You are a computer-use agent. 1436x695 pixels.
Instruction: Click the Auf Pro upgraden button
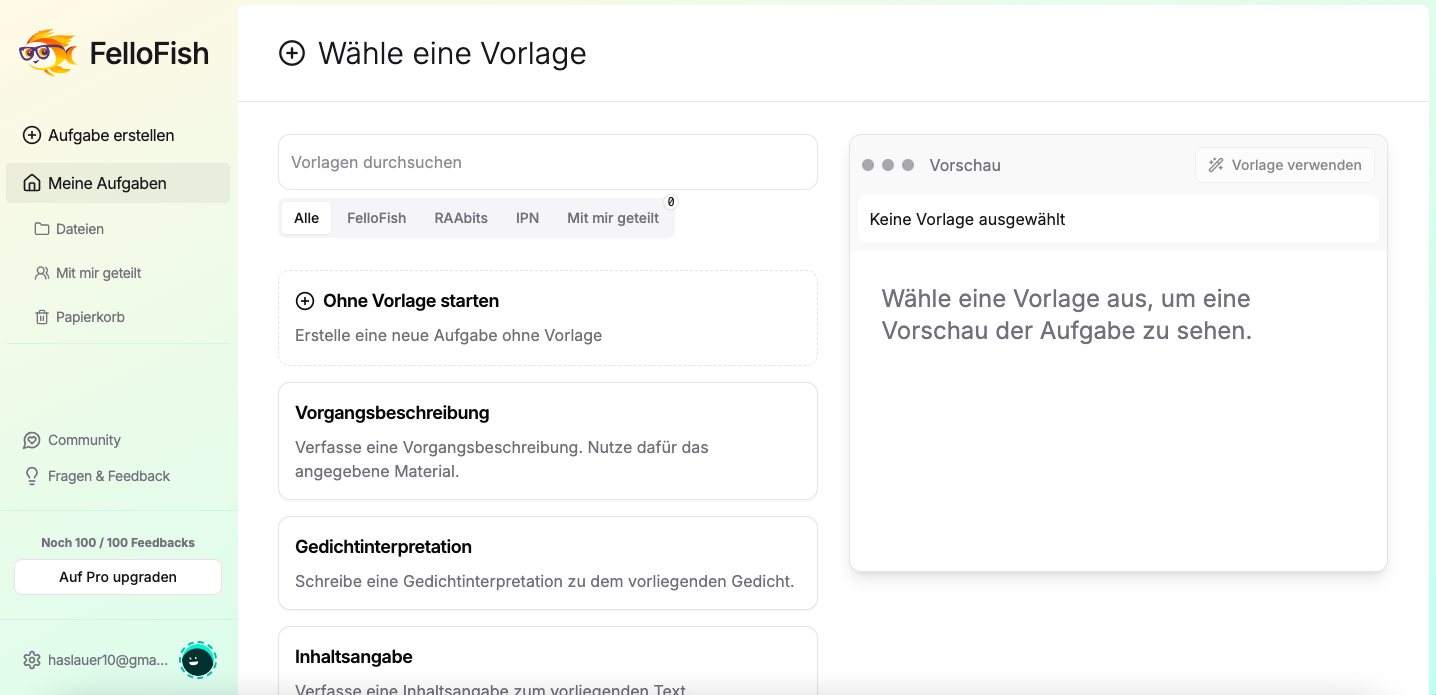tap(118, 577)
